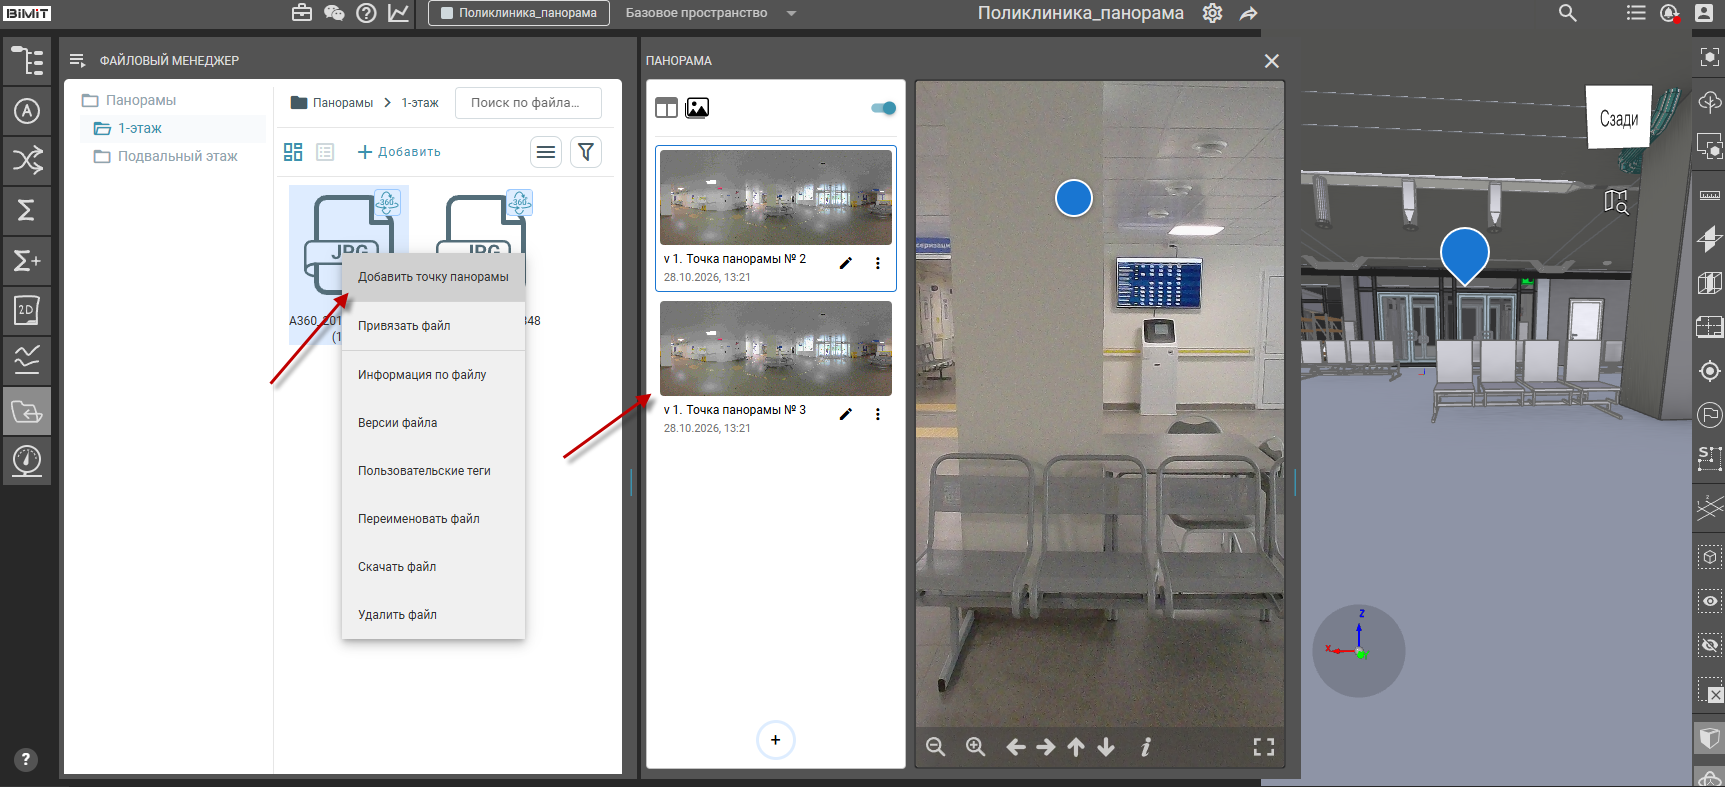Image resolution: width=1725 pixels, height=787 pixels.
Task: Open the 2D drawings tool
Action: pos(27,310)
